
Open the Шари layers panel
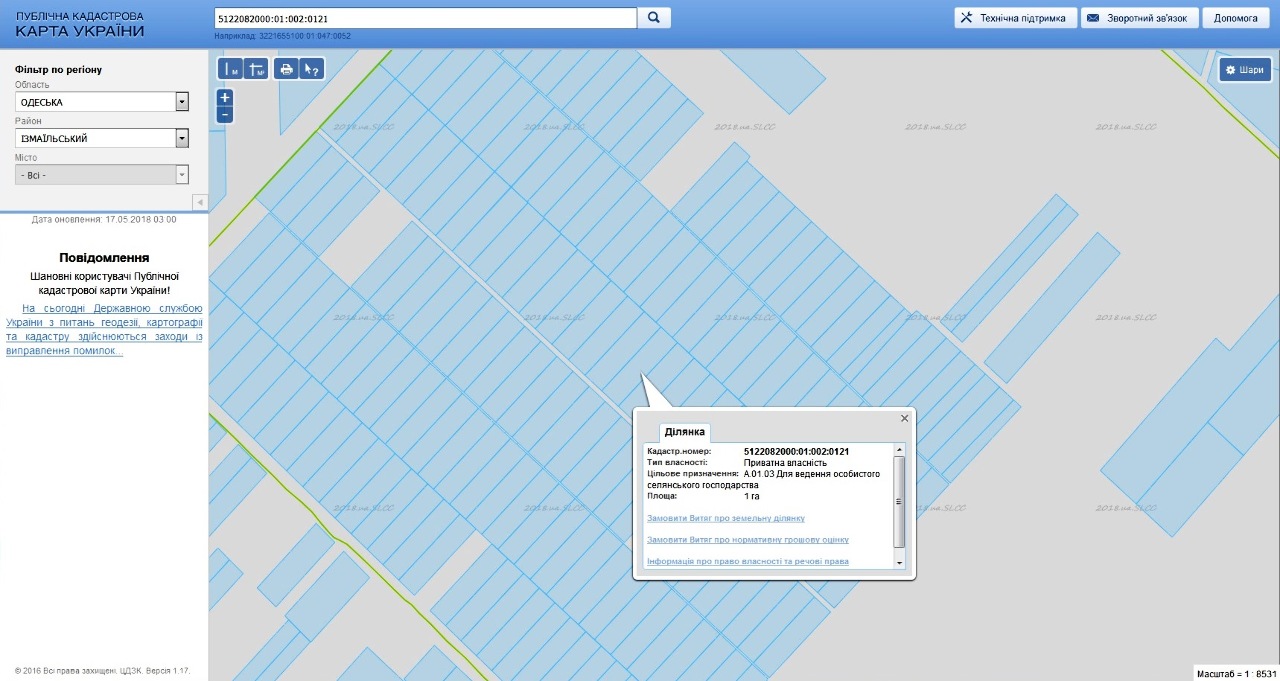point(1245,70)
